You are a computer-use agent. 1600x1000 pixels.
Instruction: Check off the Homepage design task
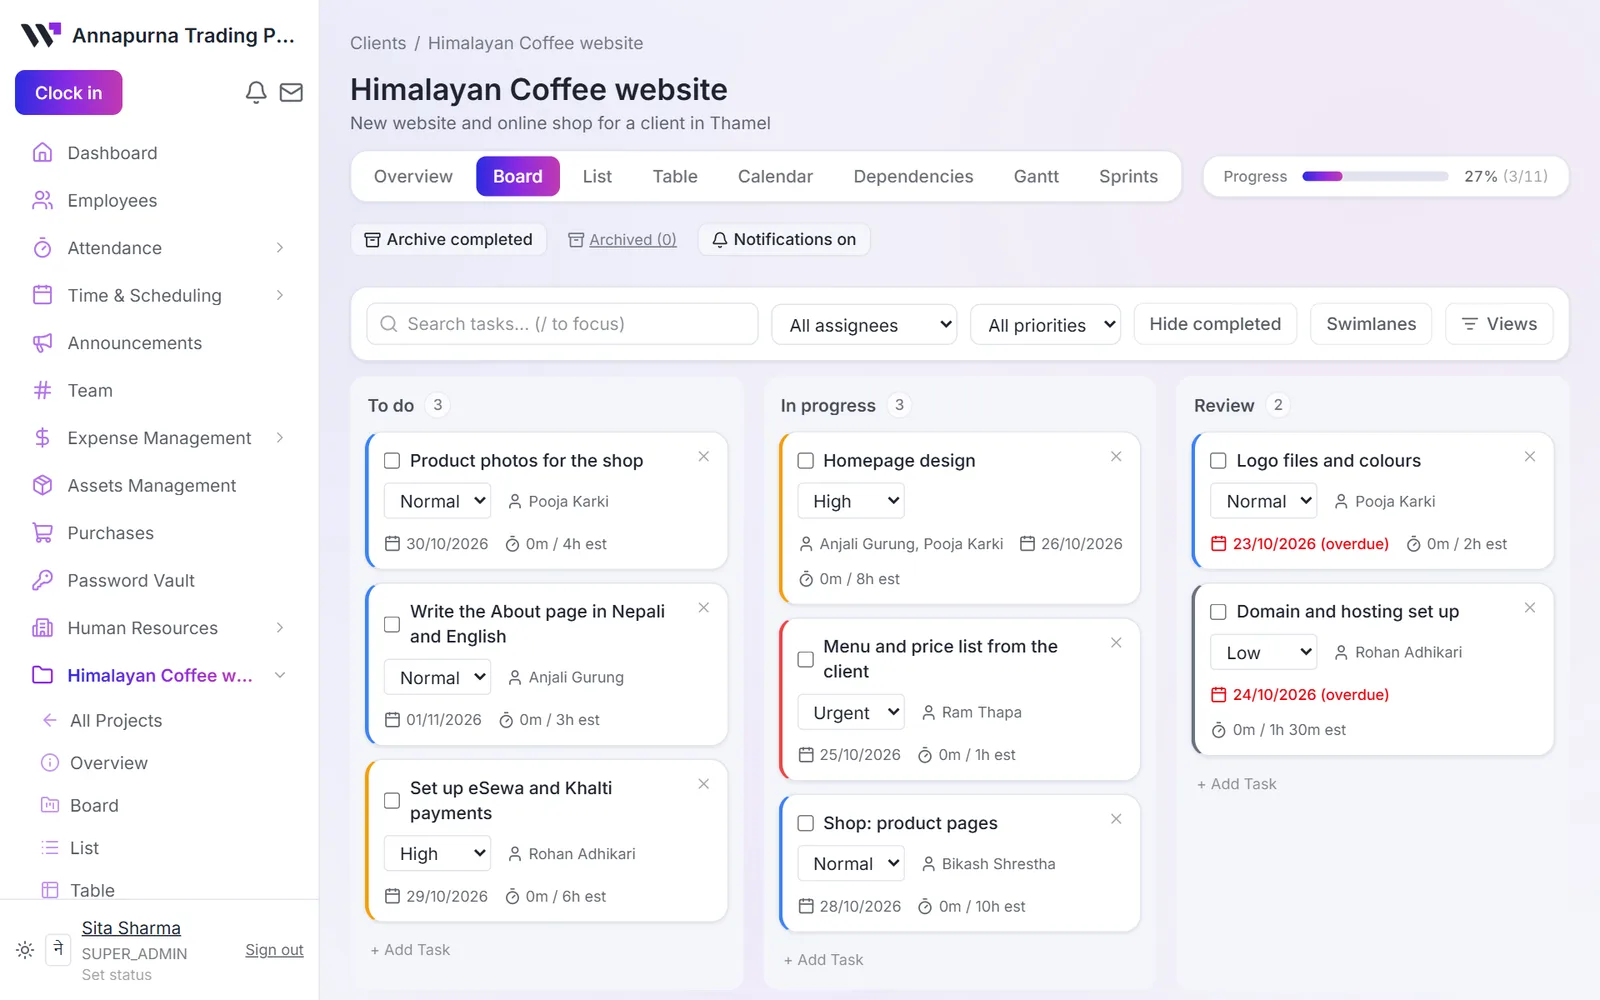[805, 461]
